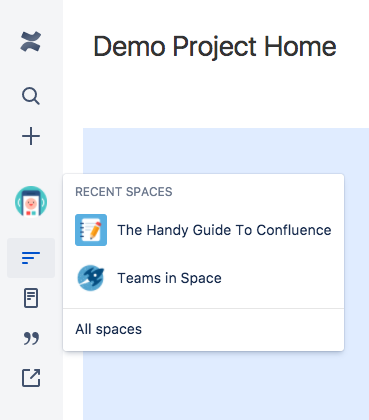369x420 pixels.
Task: Select The Handy Guide To Confluence space
Action: (x=203, y=230)
